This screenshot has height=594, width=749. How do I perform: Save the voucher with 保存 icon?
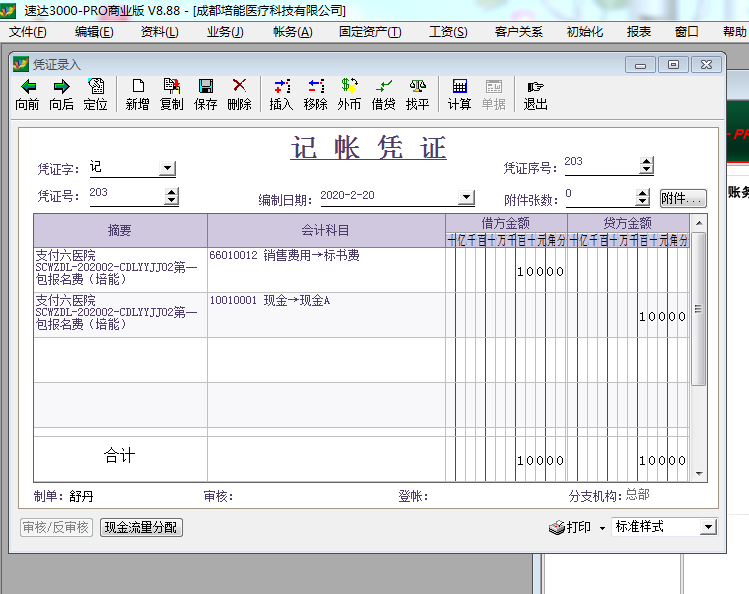[206, 86]
